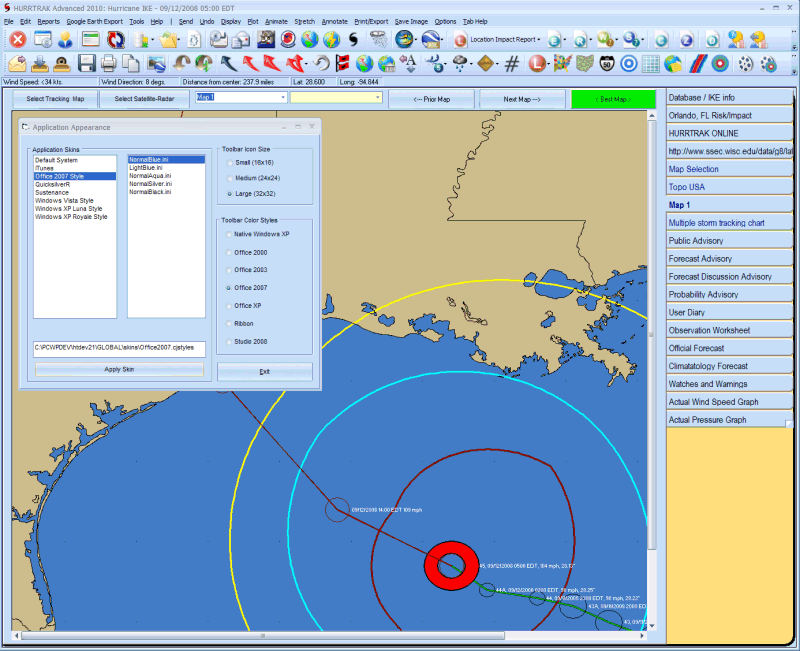Click the film reel animation icon
Viewport: 800px width, 651px height.
coord(745,64)
